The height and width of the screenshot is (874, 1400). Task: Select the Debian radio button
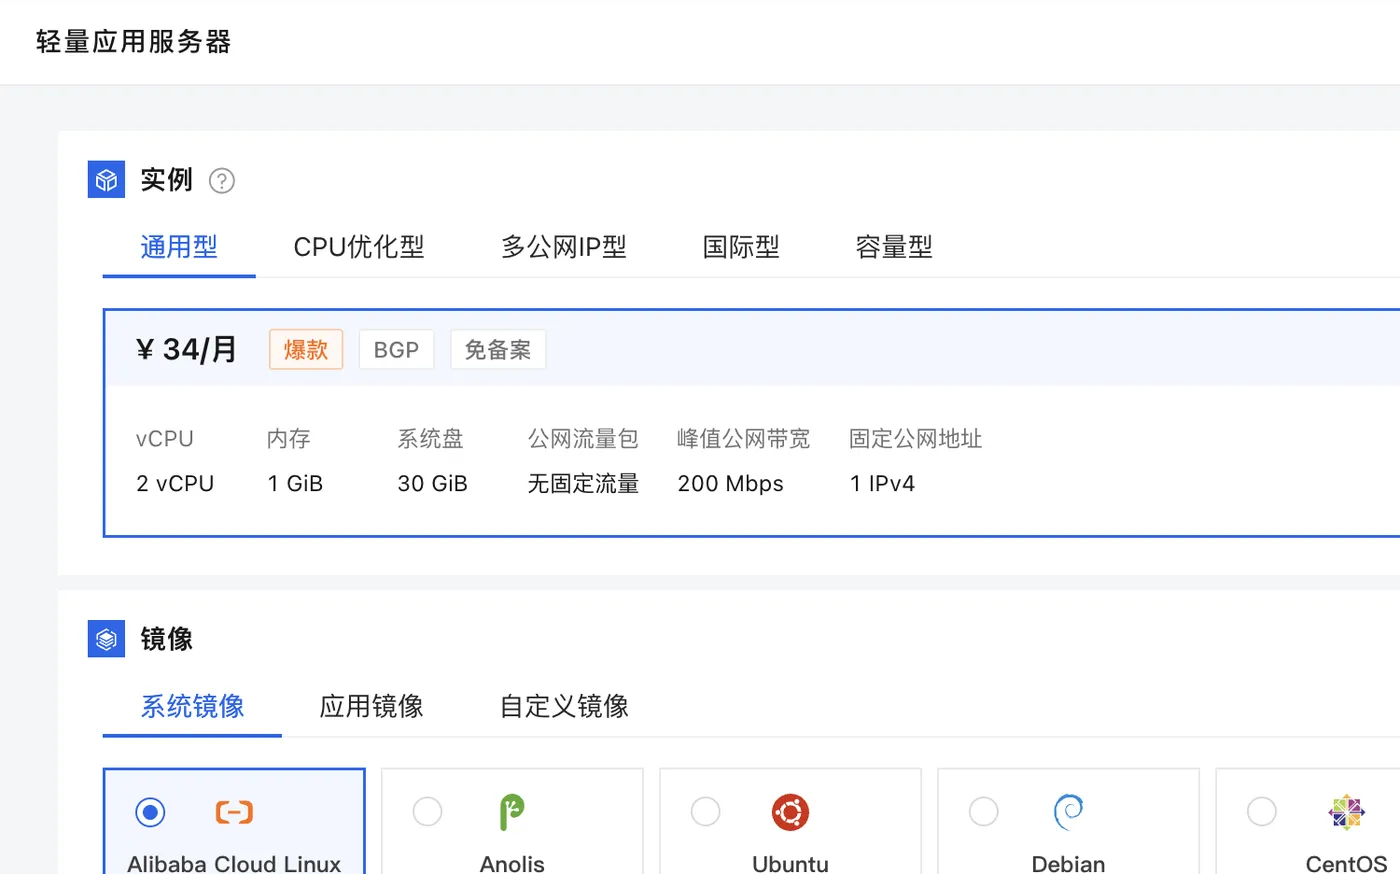coord(983,812)
